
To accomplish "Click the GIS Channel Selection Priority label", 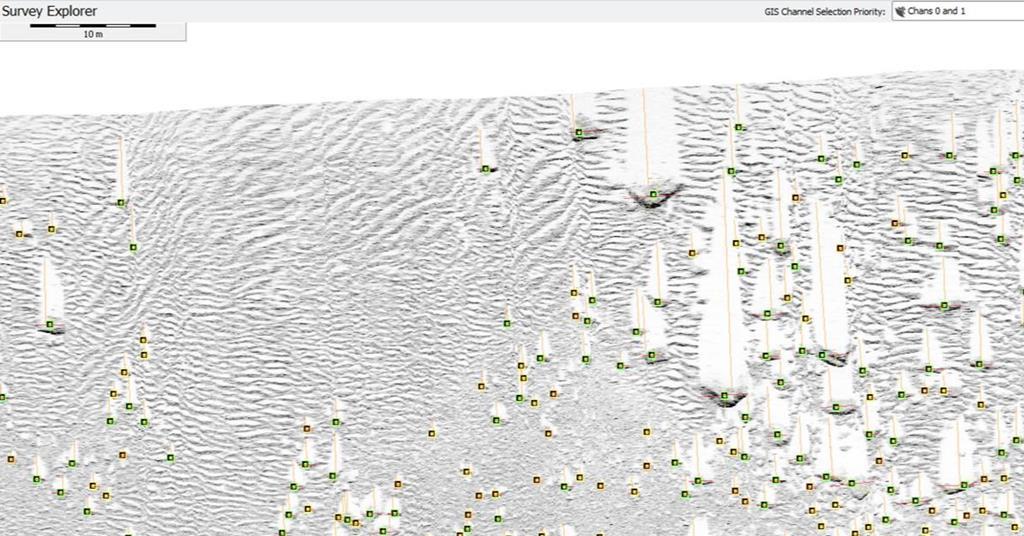I will tap(822, 12).
